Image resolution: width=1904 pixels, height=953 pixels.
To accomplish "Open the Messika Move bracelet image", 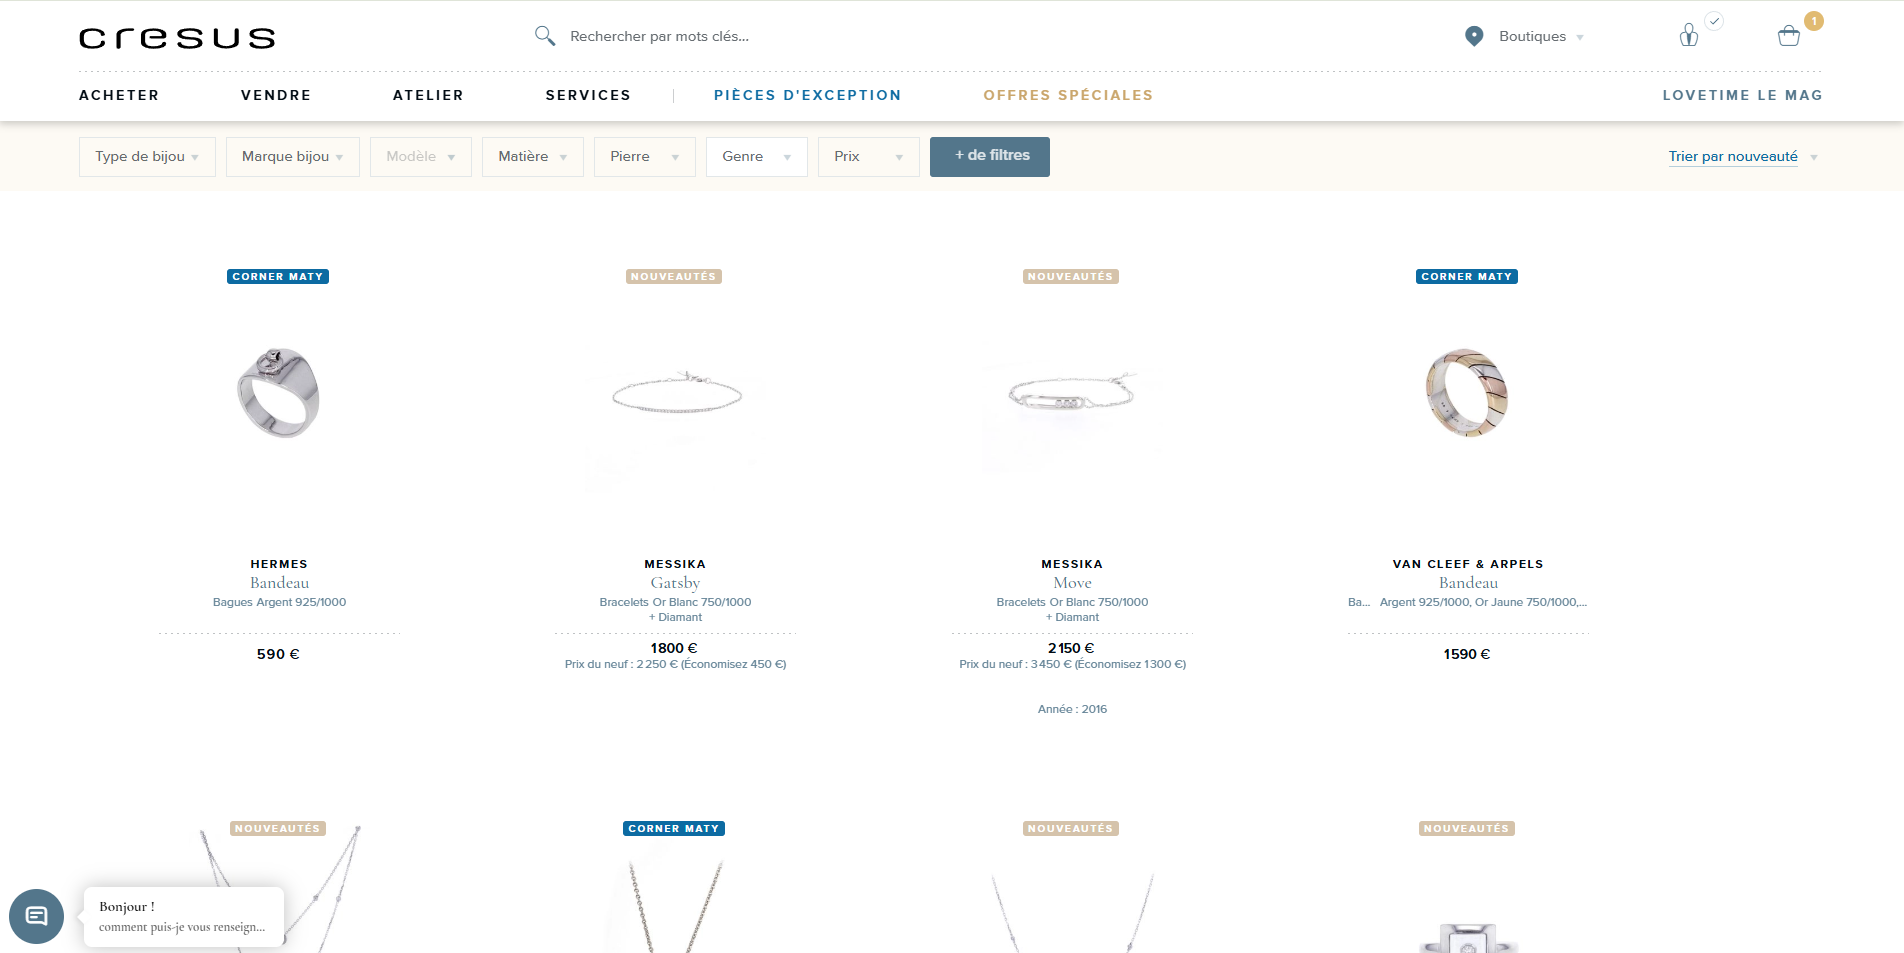I will tap(1072, 393).
